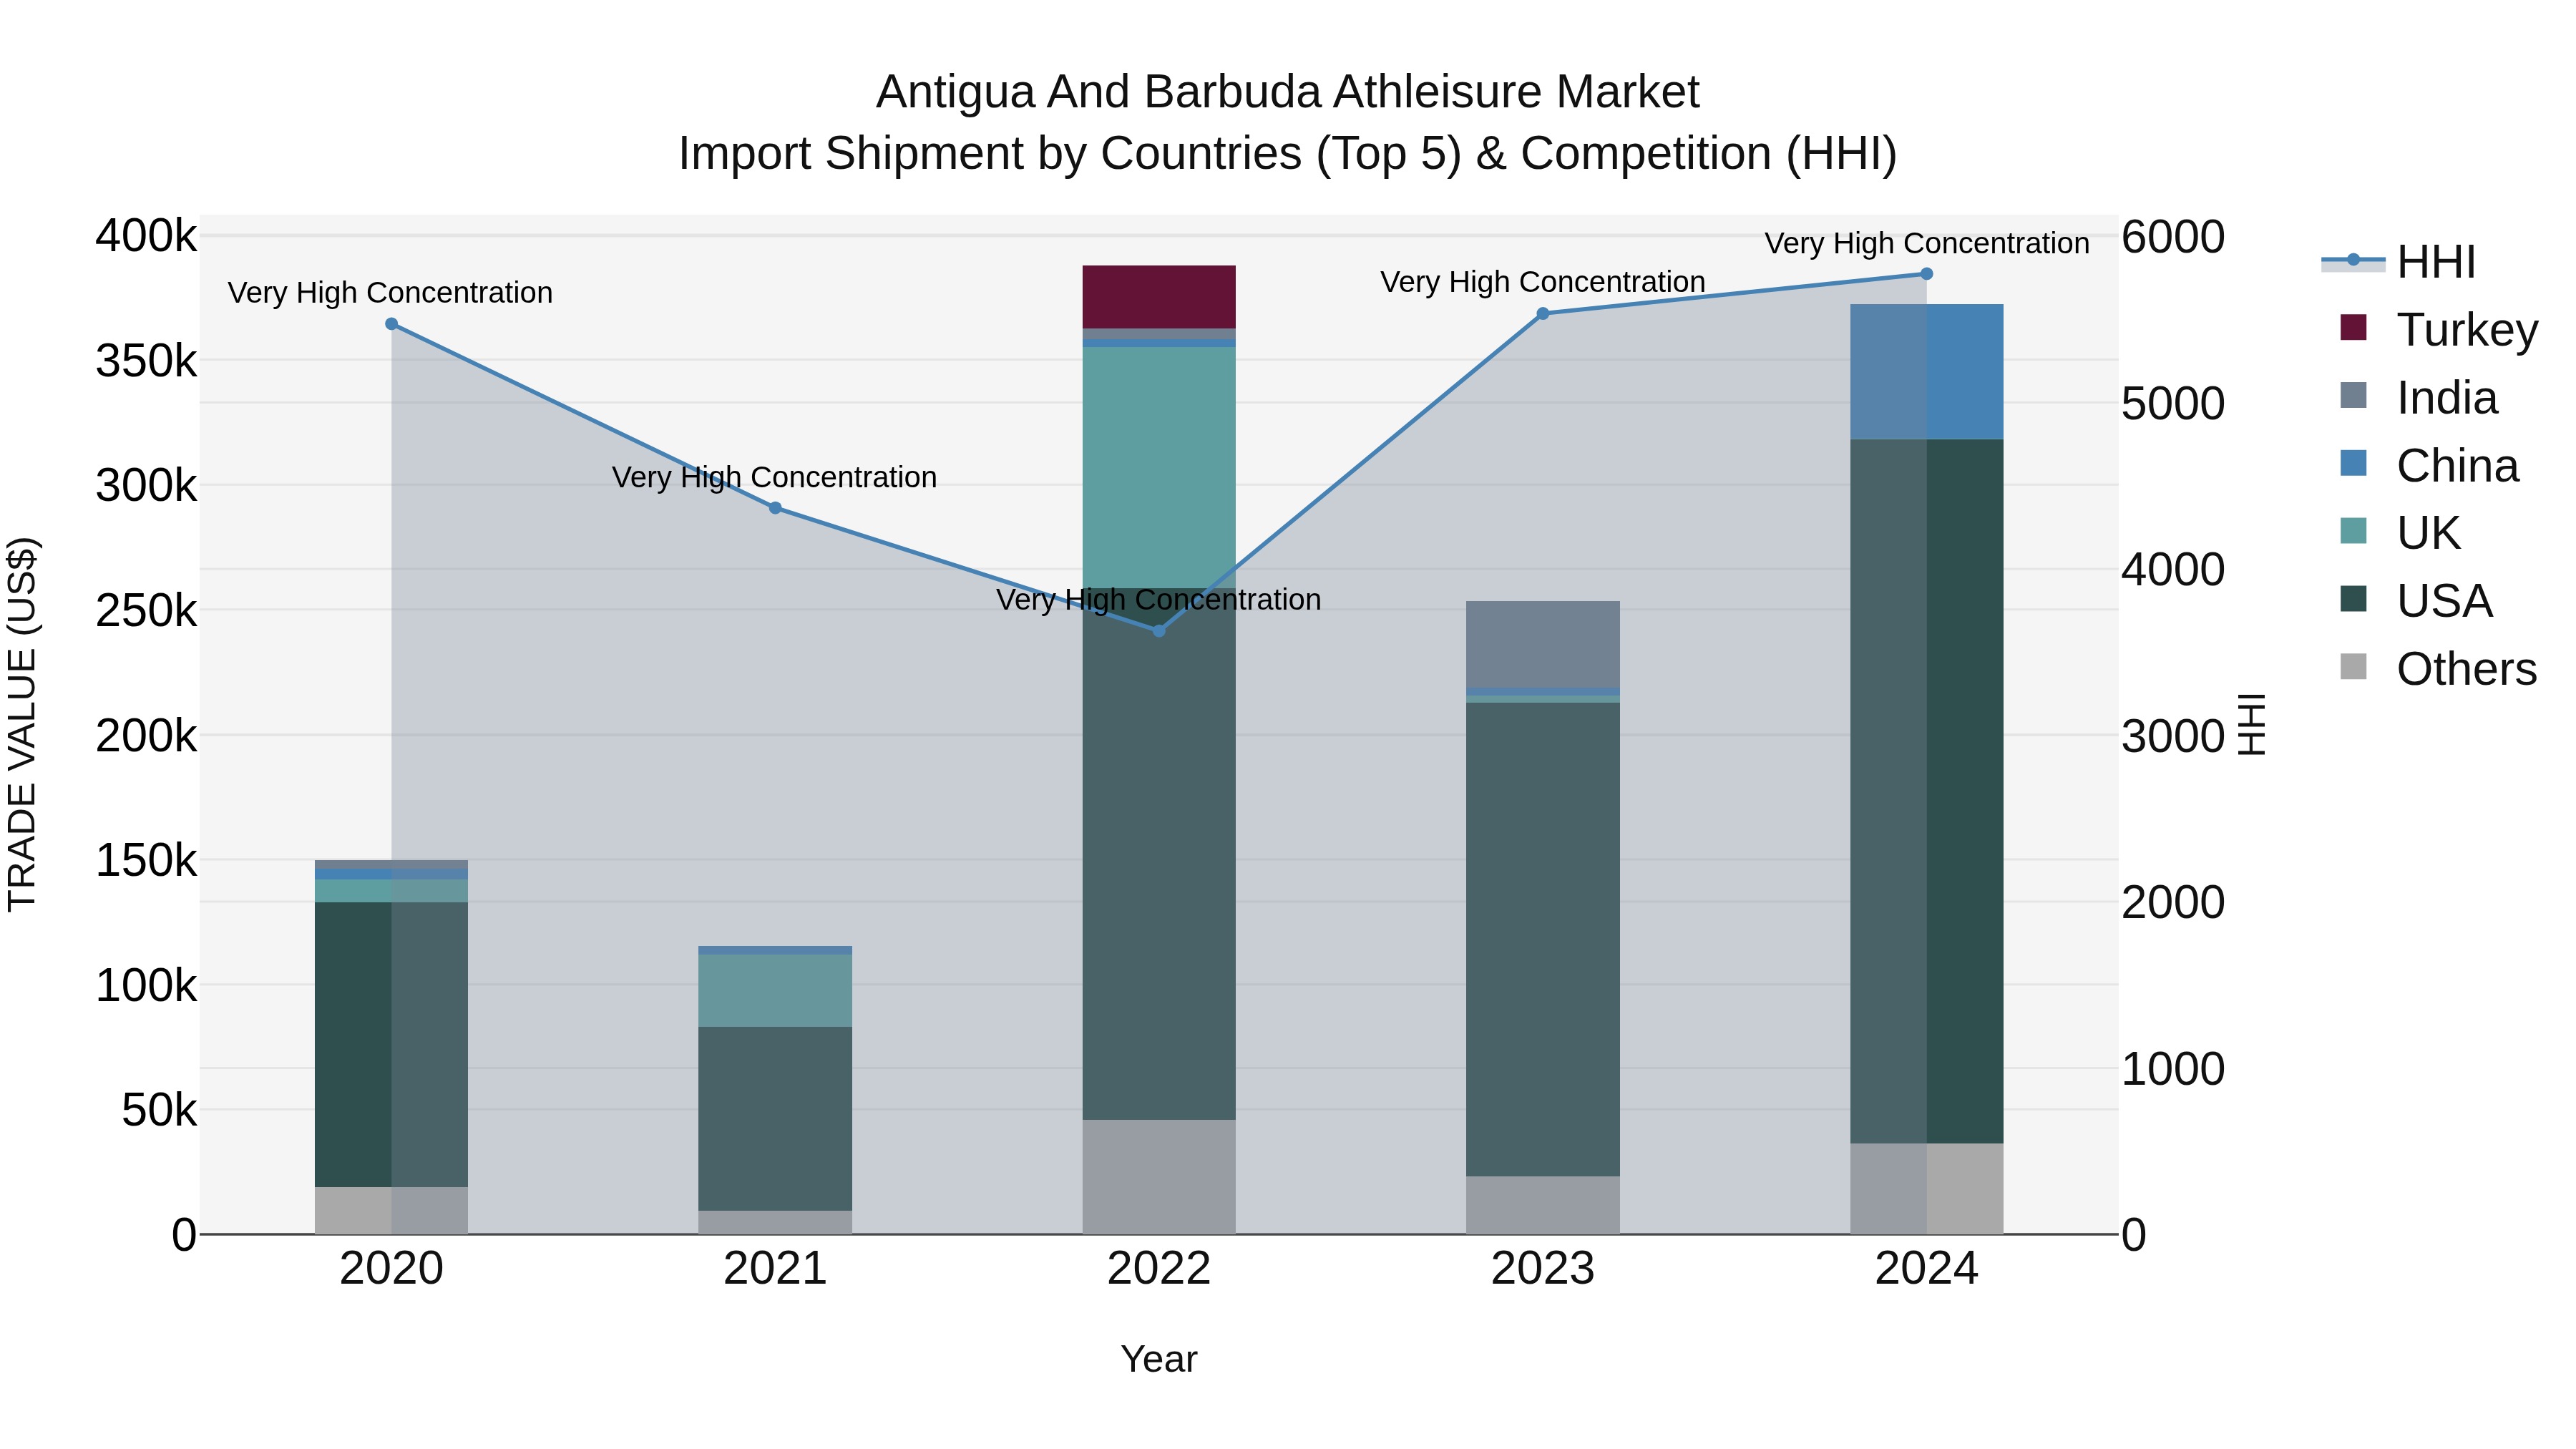Click 'Very High Concentration' annotation above 2024
2576x1449 pixels.
[x=1927, y=243]
